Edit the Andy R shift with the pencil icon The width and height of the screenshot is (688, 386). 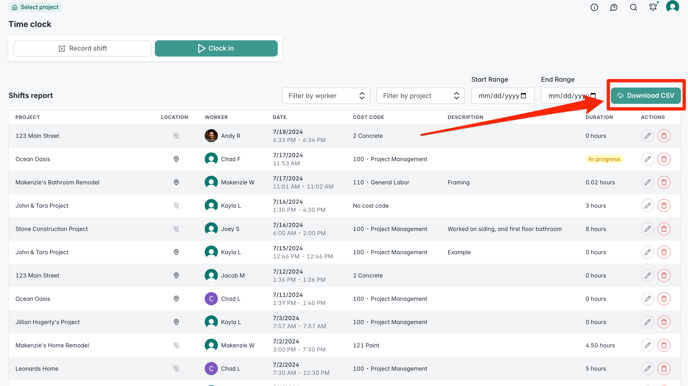point(647,136)
